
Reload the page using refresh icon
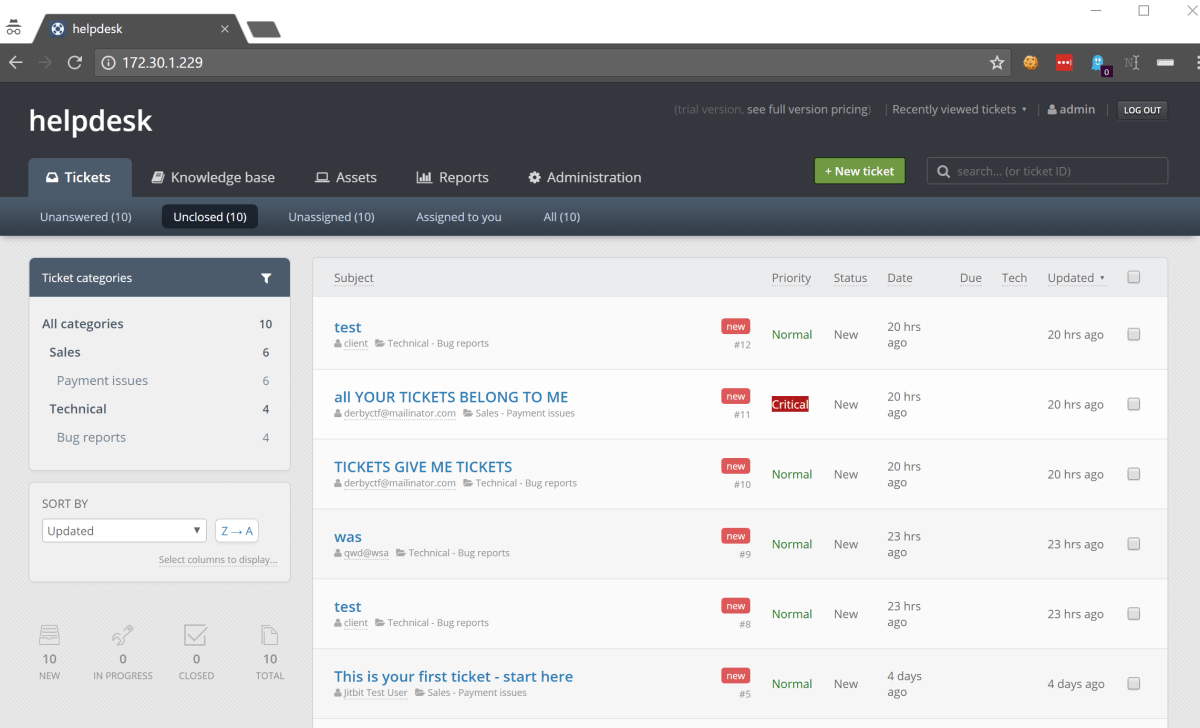(74, 62)
